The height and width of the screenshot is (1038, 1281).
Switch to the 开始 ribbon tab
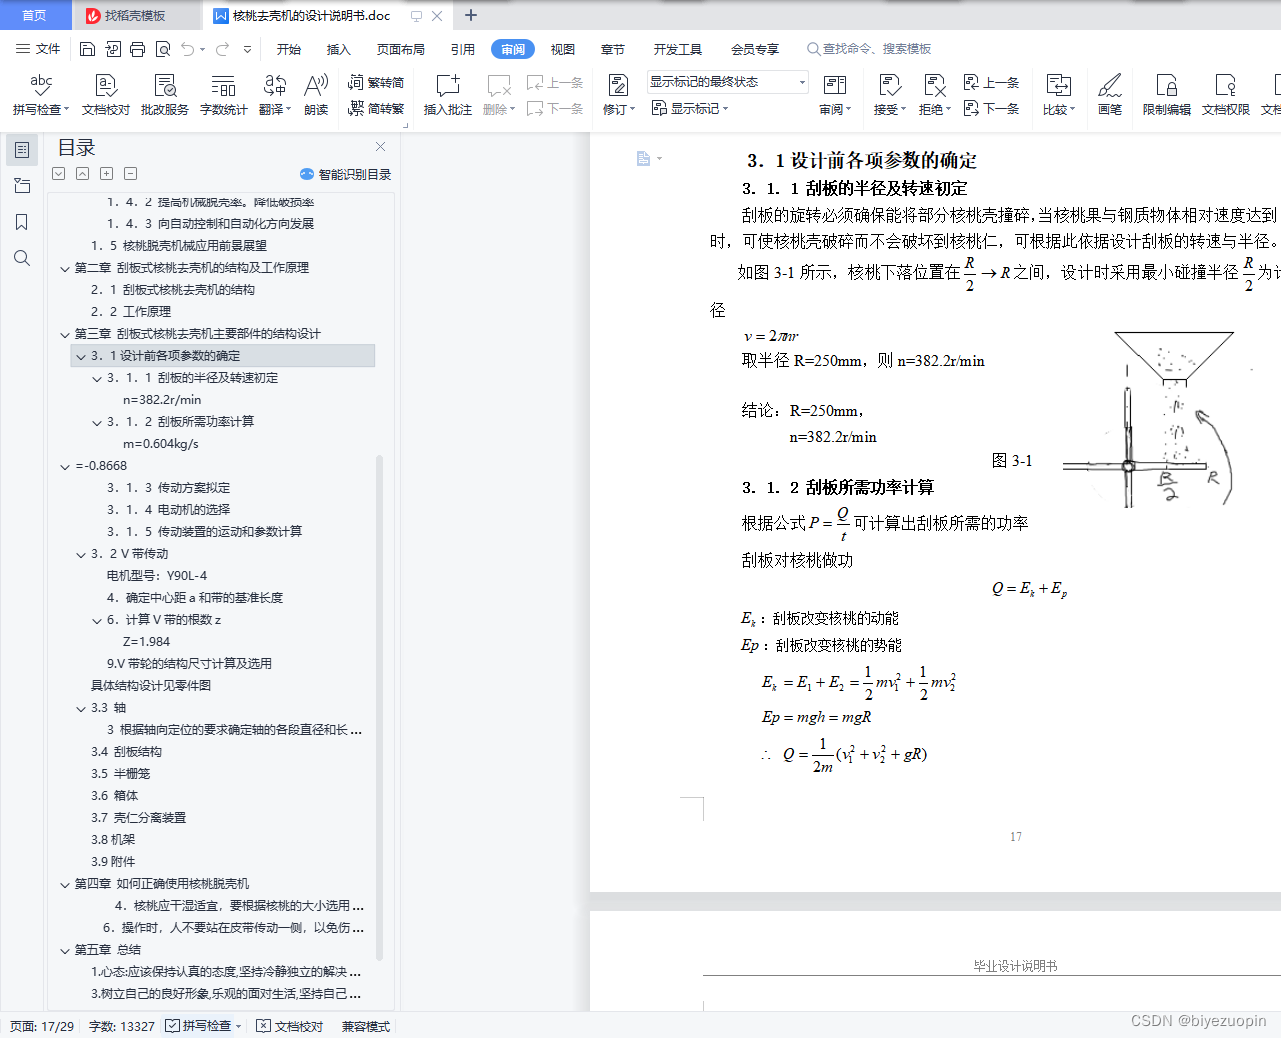[289, 49]
